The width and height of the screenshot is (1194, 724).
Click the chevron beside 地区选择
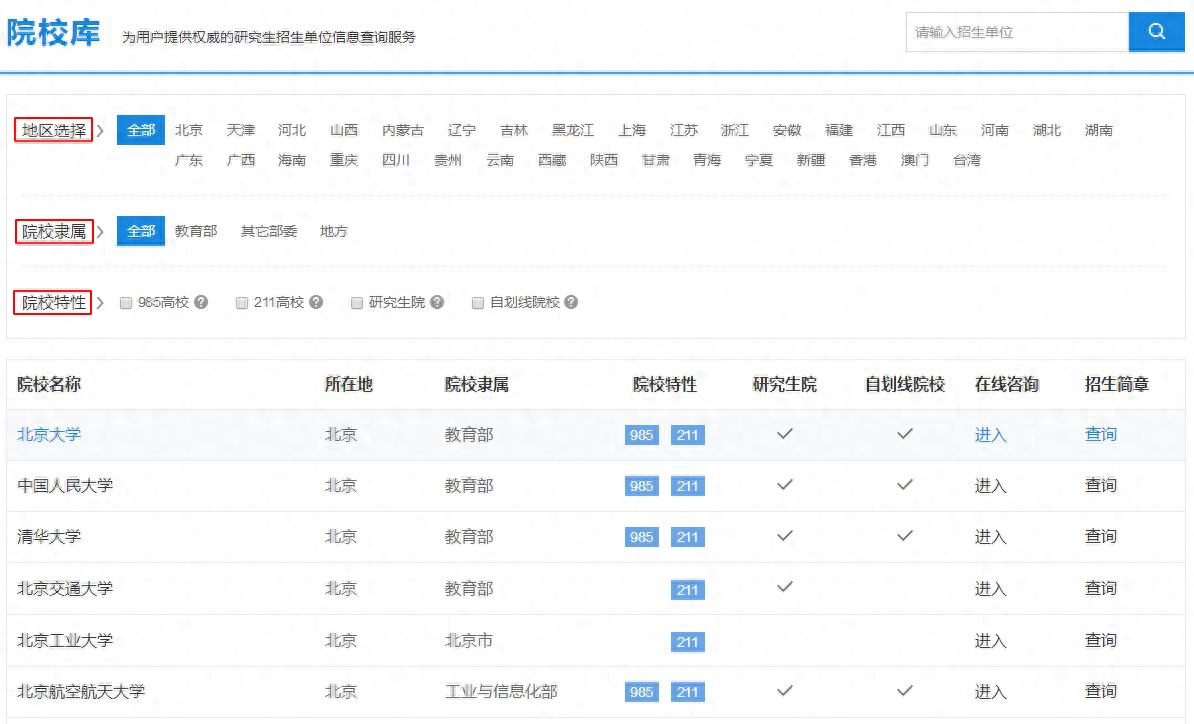pos(100,130)
